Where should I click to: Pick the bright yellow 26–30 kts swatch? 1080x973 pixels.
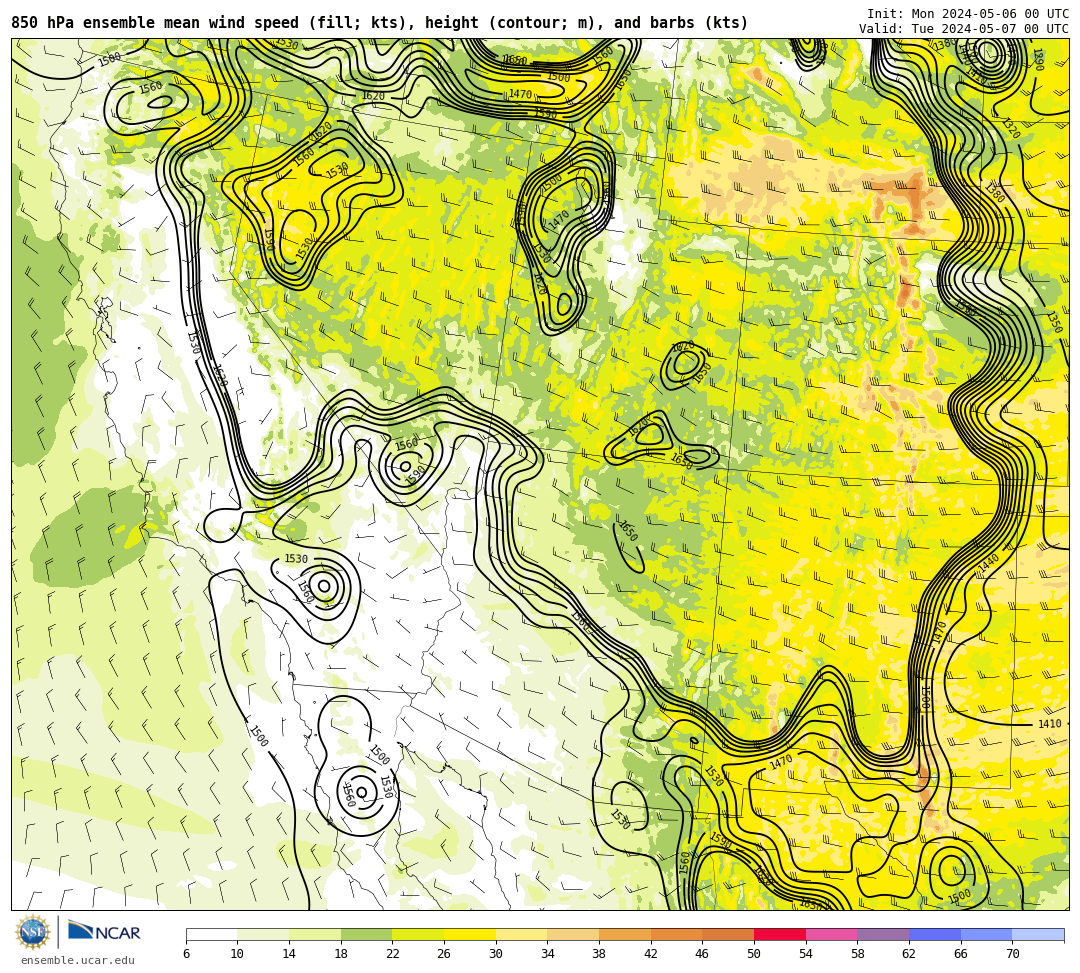[470, 934]
